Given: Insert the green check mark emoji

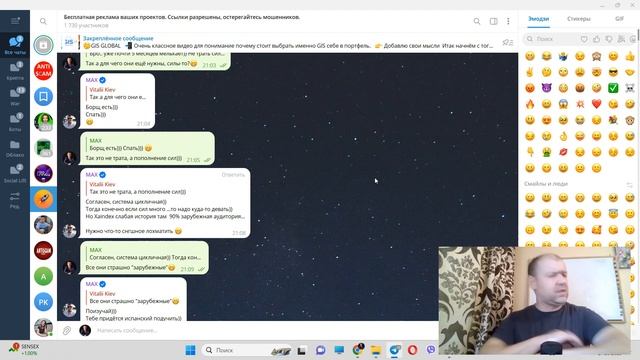Looking at the screenshot, I should pyautogui.click(x=613, y=88).
